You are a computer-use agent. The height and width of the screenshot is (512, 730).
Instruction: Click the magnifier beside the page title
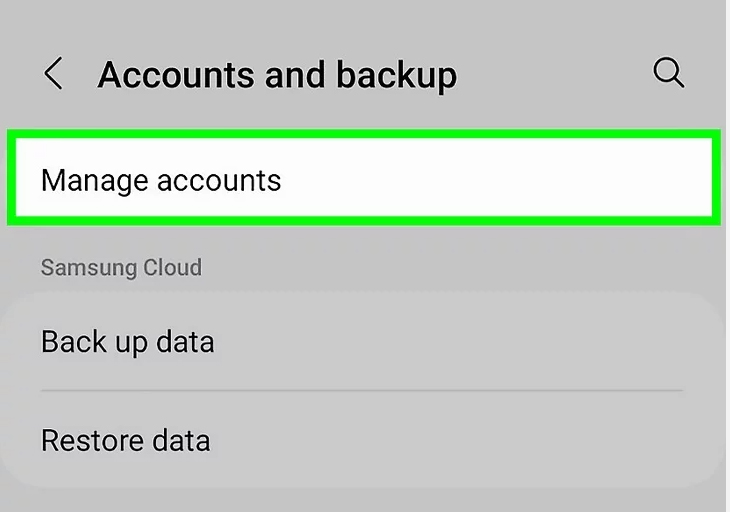[669, 73]
